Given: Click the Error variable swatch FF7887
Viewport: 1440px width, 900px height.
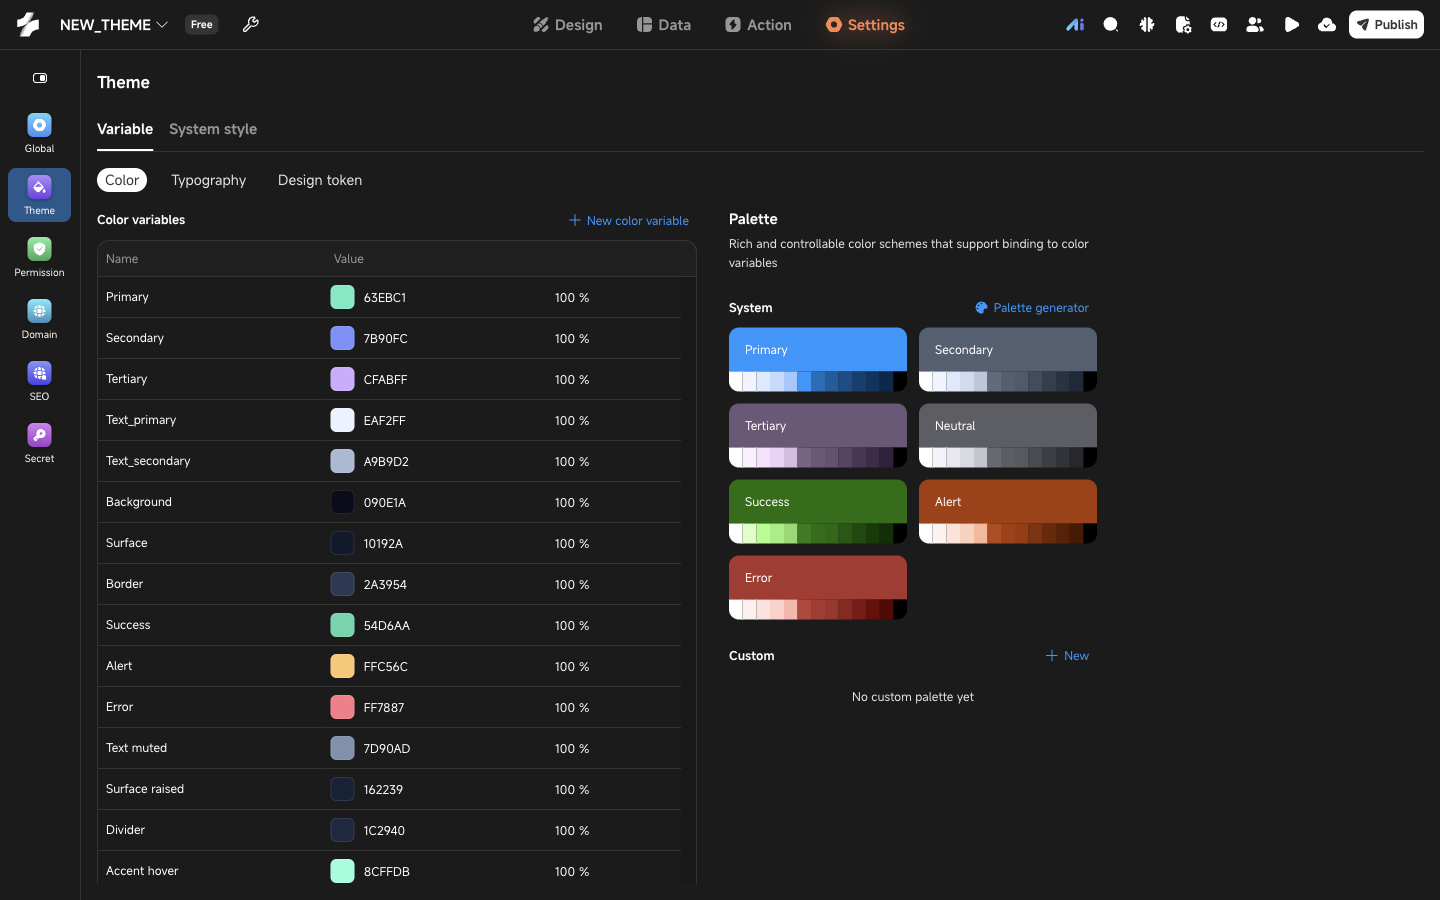Looking at the screenshot, I should tap(342, 707).
